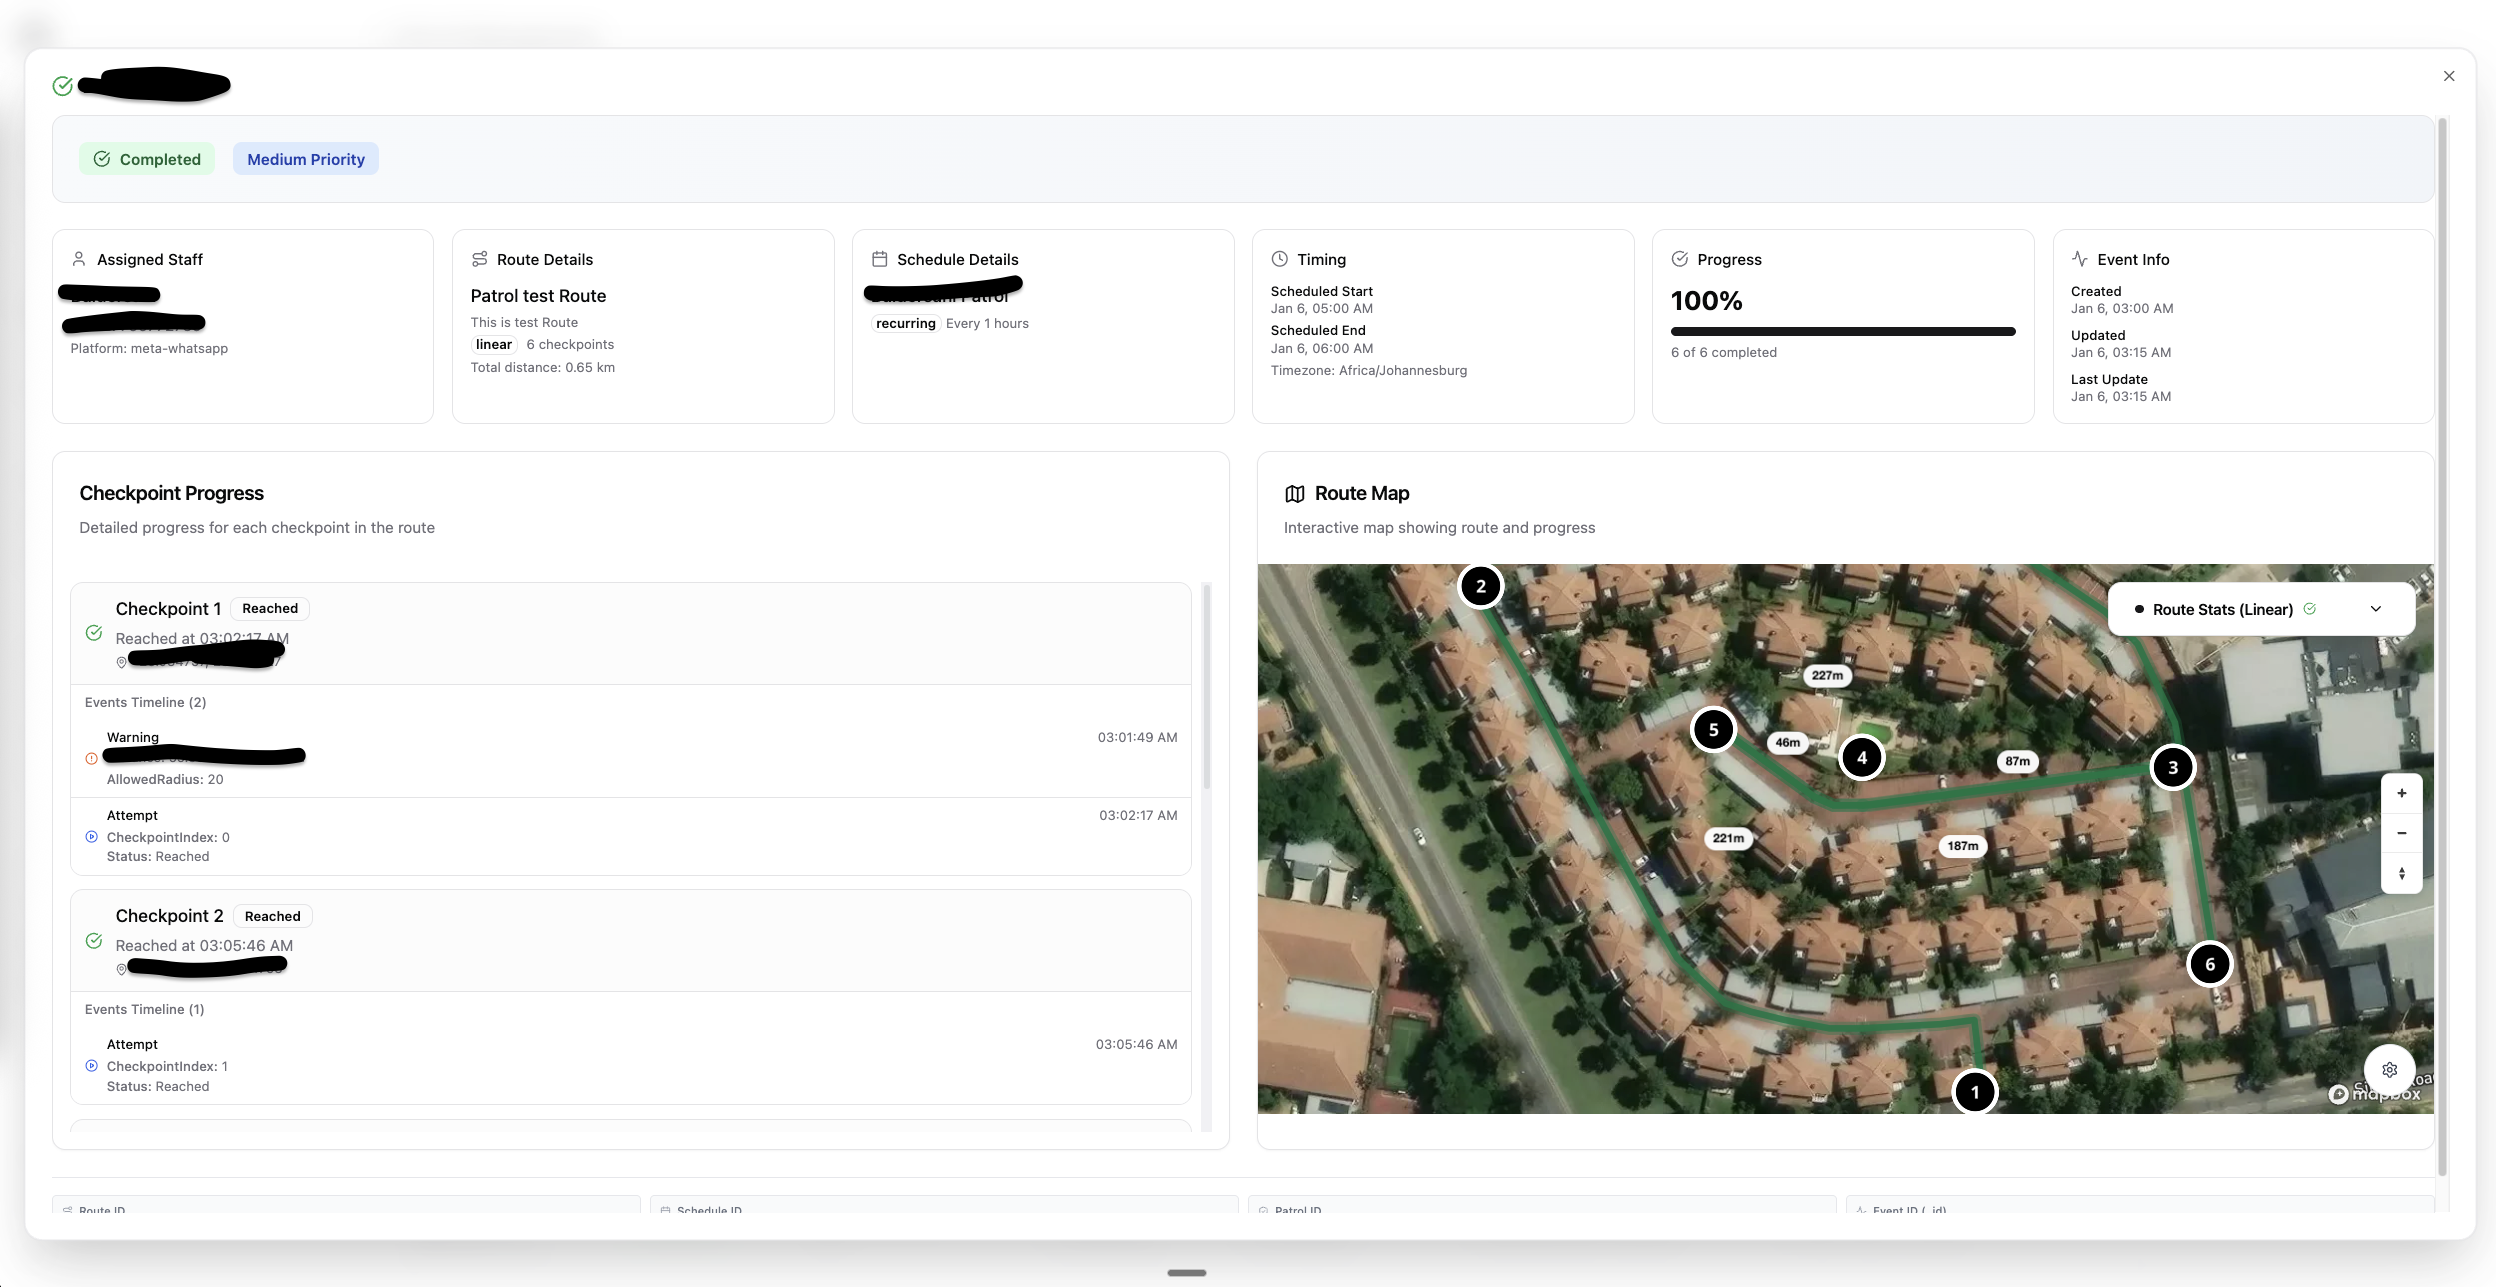This screenshot has width=2496, height=1287.
Task: Click the Assigned Staff person icon
Action: [80, 258]
